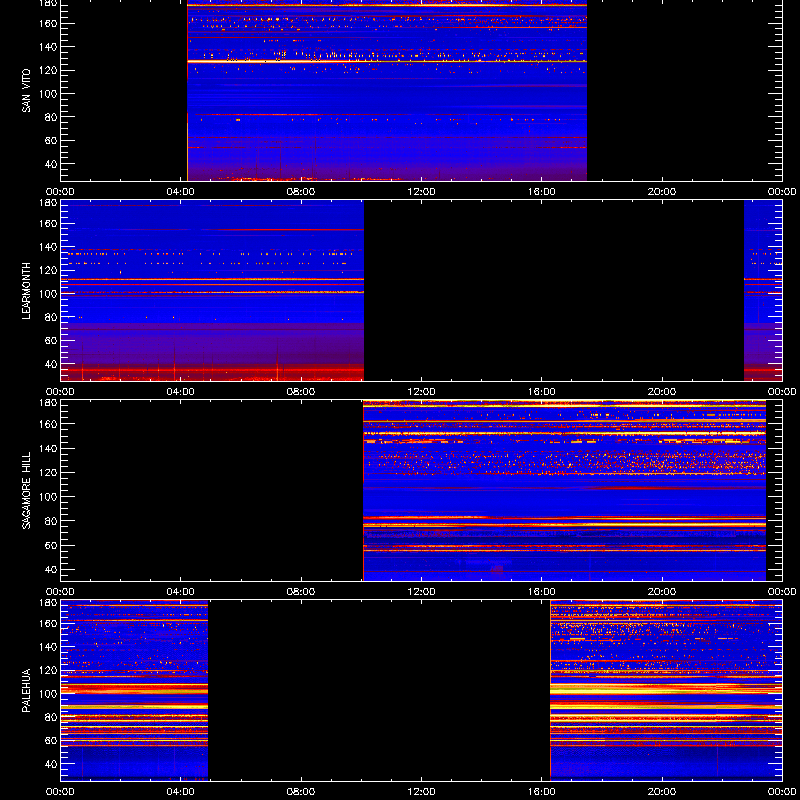Click 12:00 time label beneath Sagamore Hill plot
Screen dimensions: 800x800
coord(421,592)
